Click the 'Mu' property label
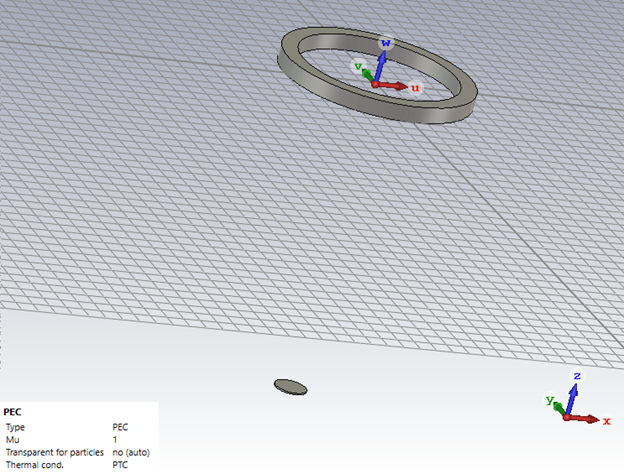This screenshot has width=624, height=474. pos(12,440)
